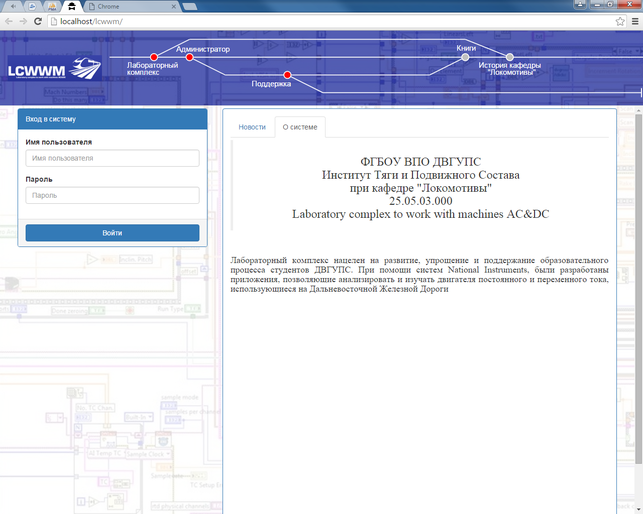Click the Войти login button
This screenshot has width=643, height=514.
(x=112, y=233)
